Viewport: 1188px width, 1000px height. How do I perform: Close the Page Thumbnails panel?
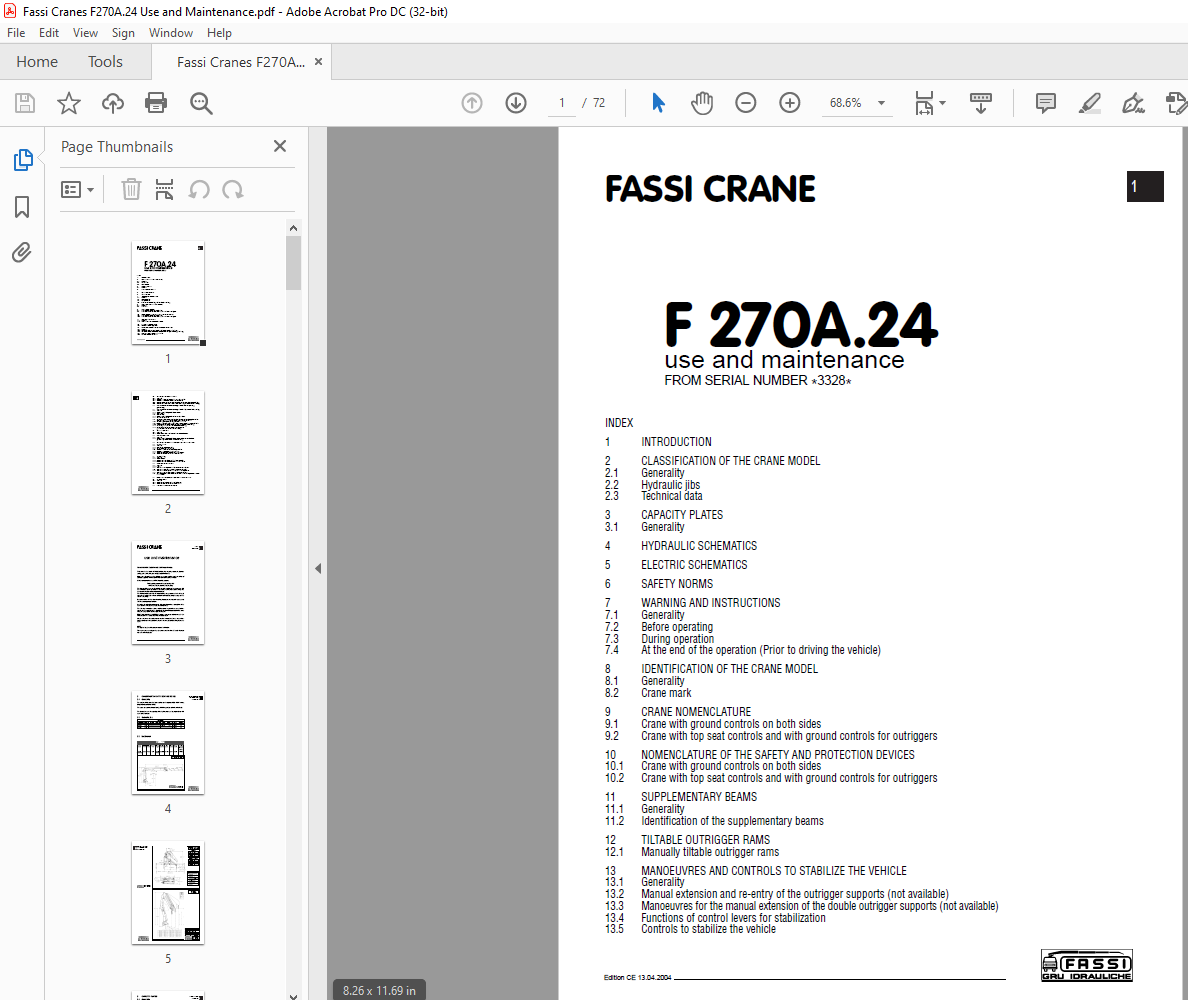pyautogui.click(x=280, y=146)
